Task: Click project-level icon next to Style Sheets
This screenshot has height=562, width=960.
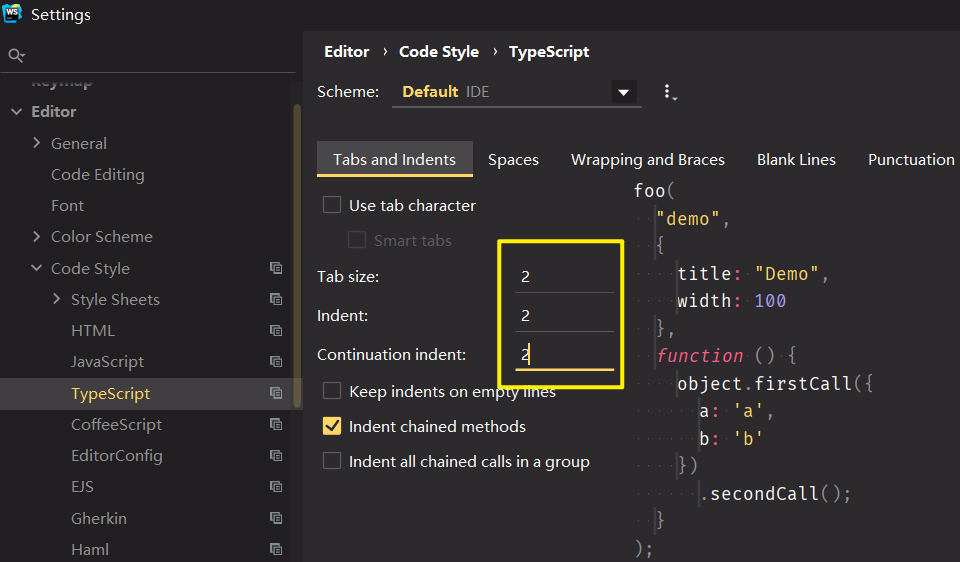Action: click(x=276, y=299)
